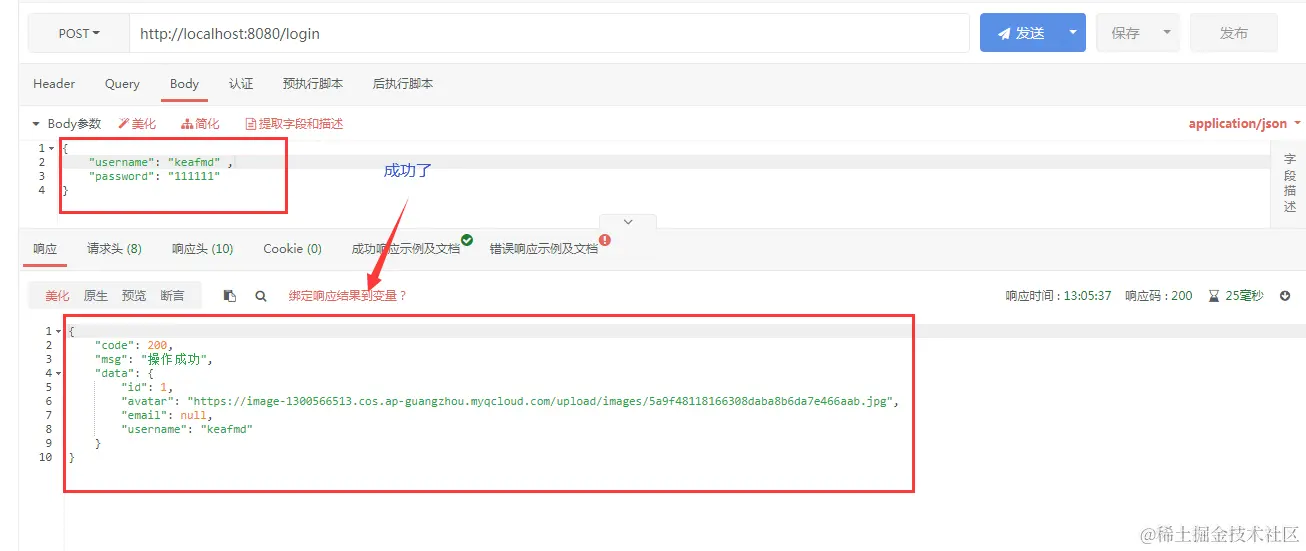The width and height of the screenshot is (1306, 551).
Task: Click the "code": 200 line in response
Action: tap(134, 345)
